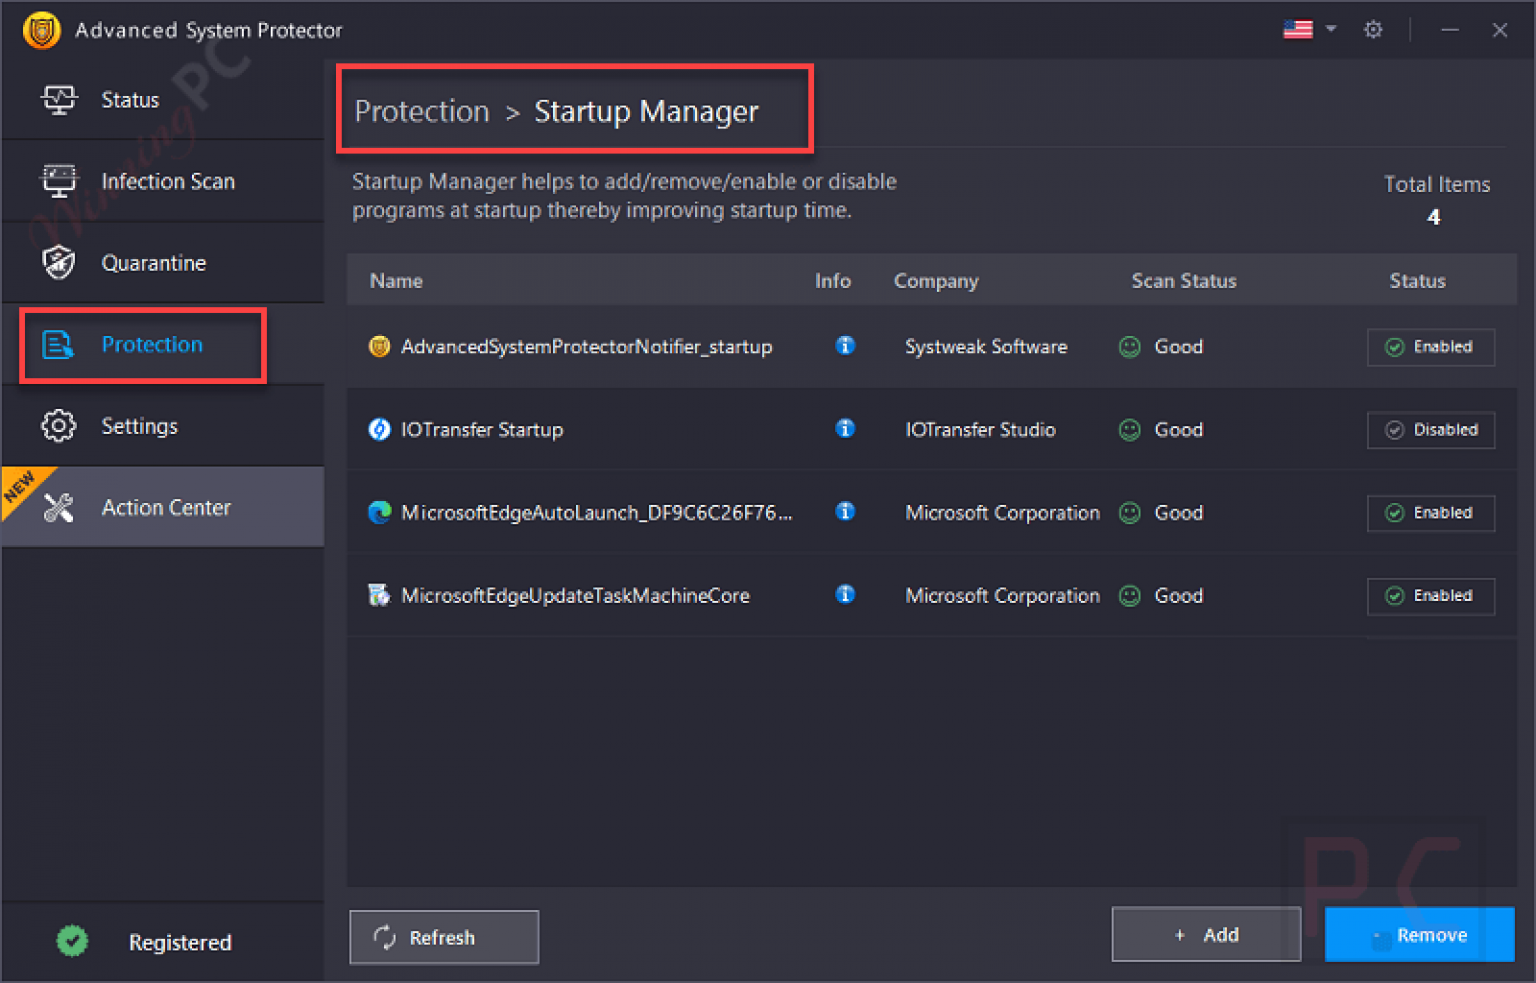This screenshot has height=983, width=1536.
Task: Click the Infection Scan icon in sidebar
Action: click(59, 181)
